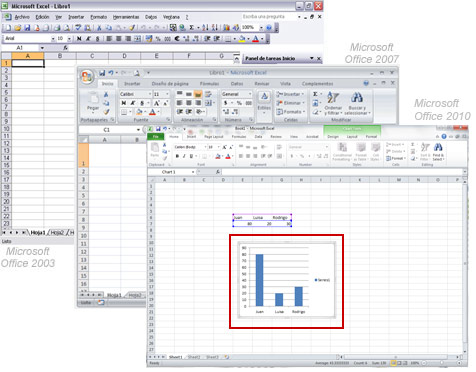Click the Find & Select icon in Excel 2010
The image size is (476, 372).
click(438, 147)
